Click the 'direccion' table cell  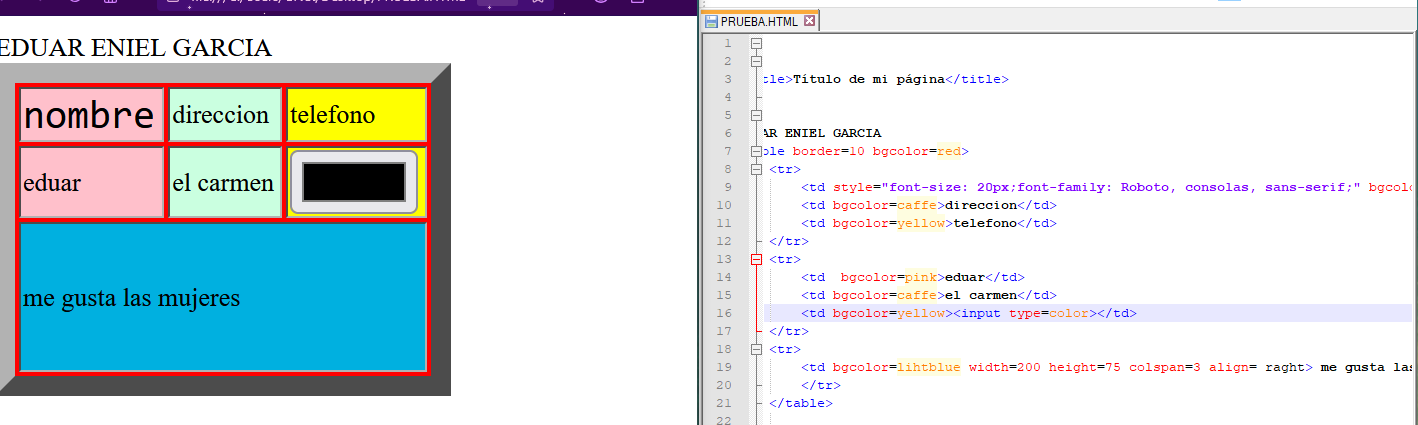tap(225, 115)
